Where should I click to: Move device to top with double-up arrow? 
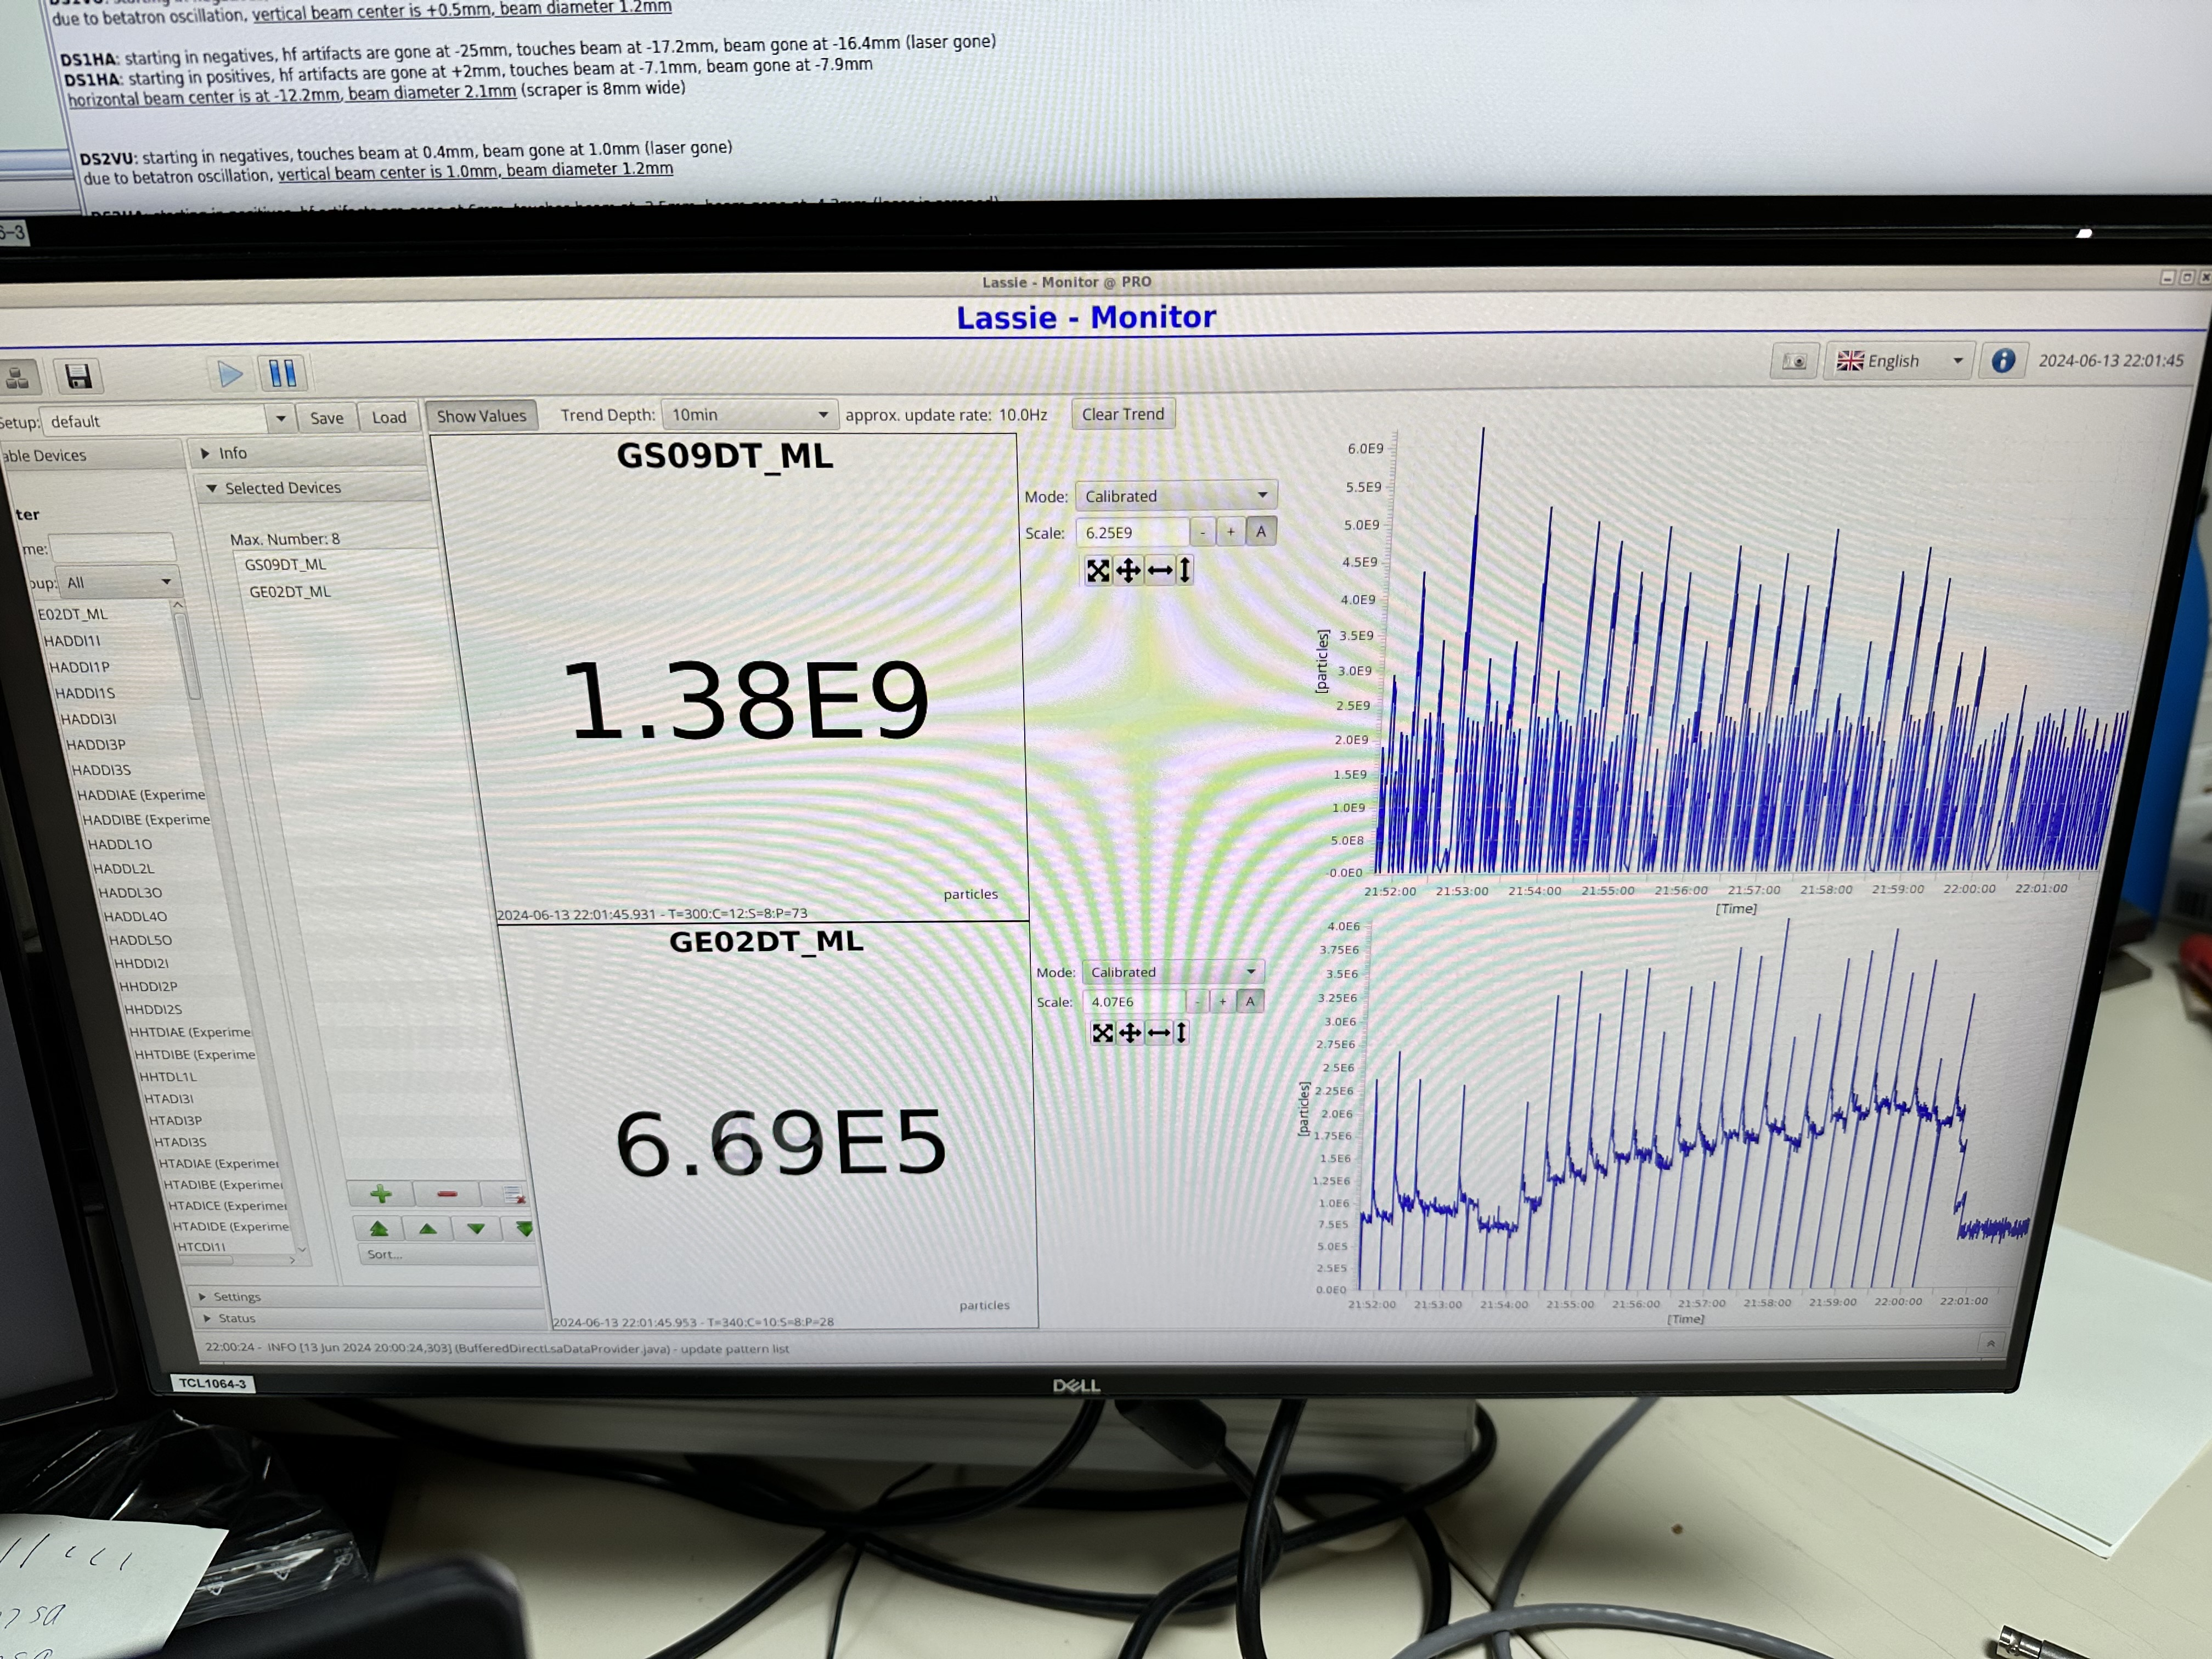tap(379, 1229)
